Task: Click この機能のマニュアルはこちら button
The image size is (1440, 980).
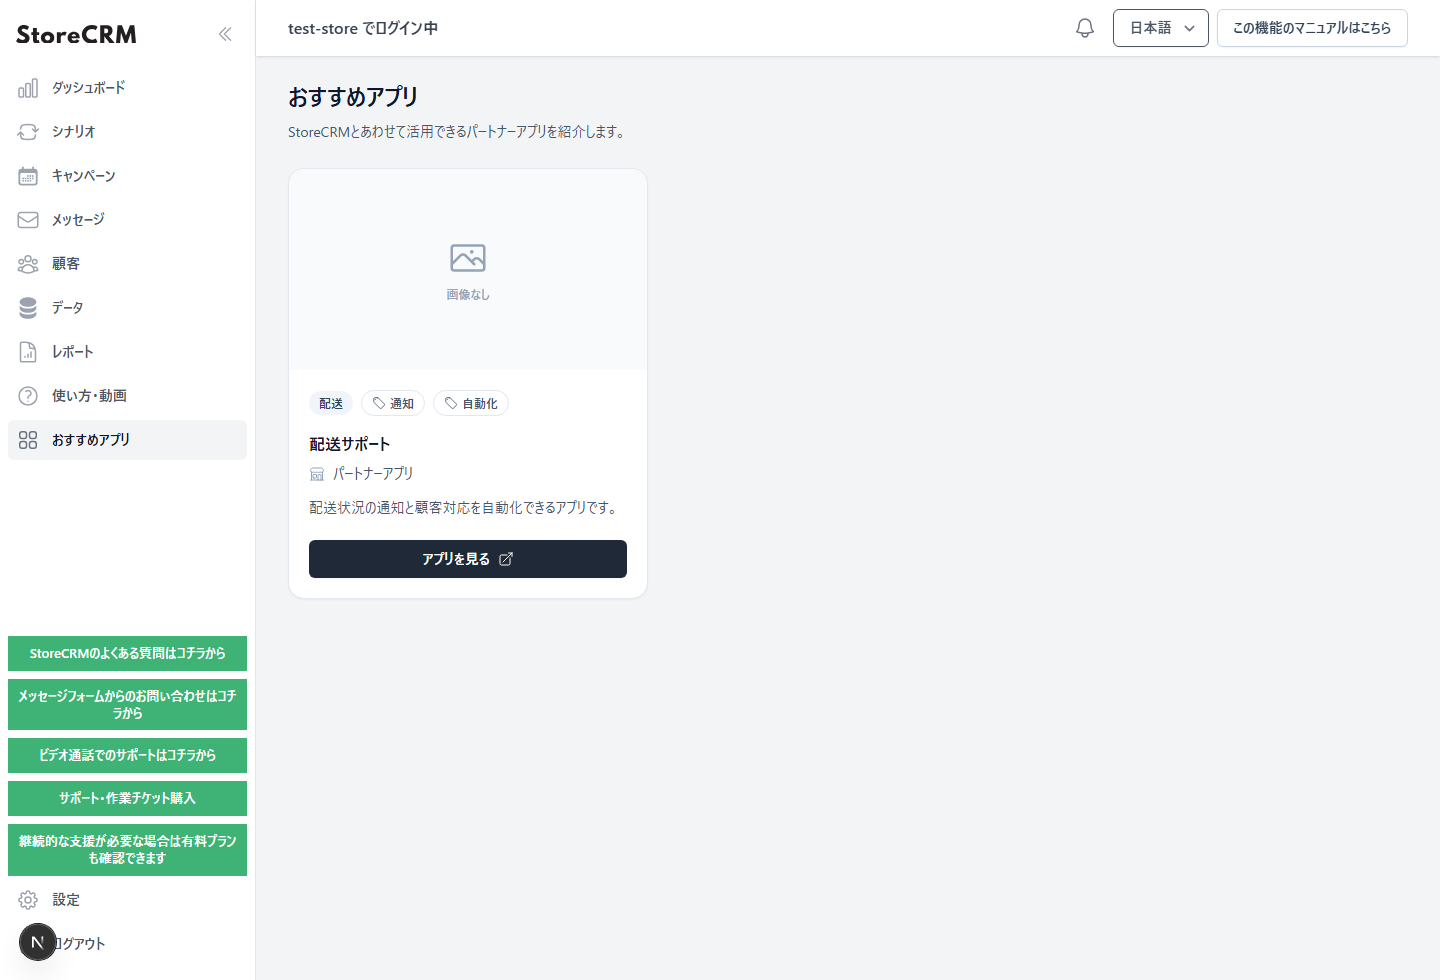Action: point(1312,28)
